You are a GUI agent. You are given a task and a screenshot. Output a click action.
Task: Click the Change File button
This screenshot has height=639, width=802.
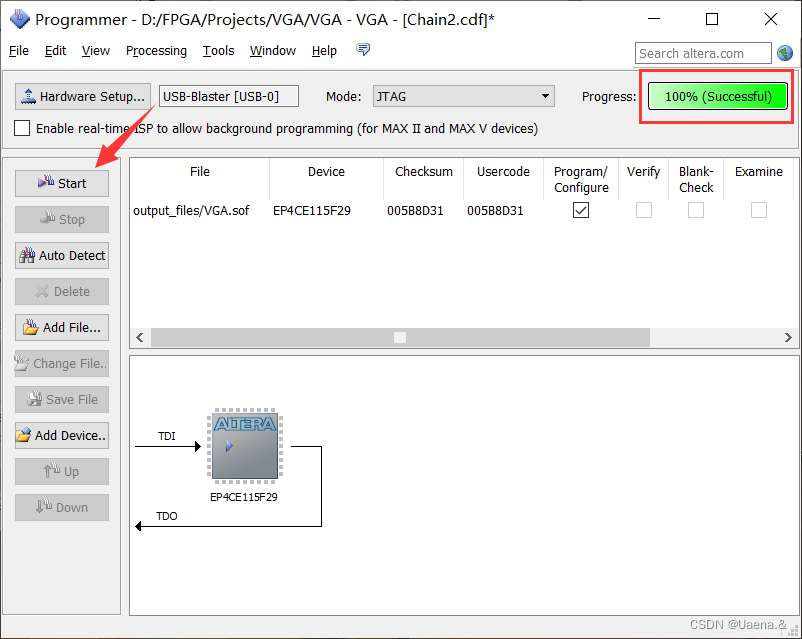coord(62,363)
